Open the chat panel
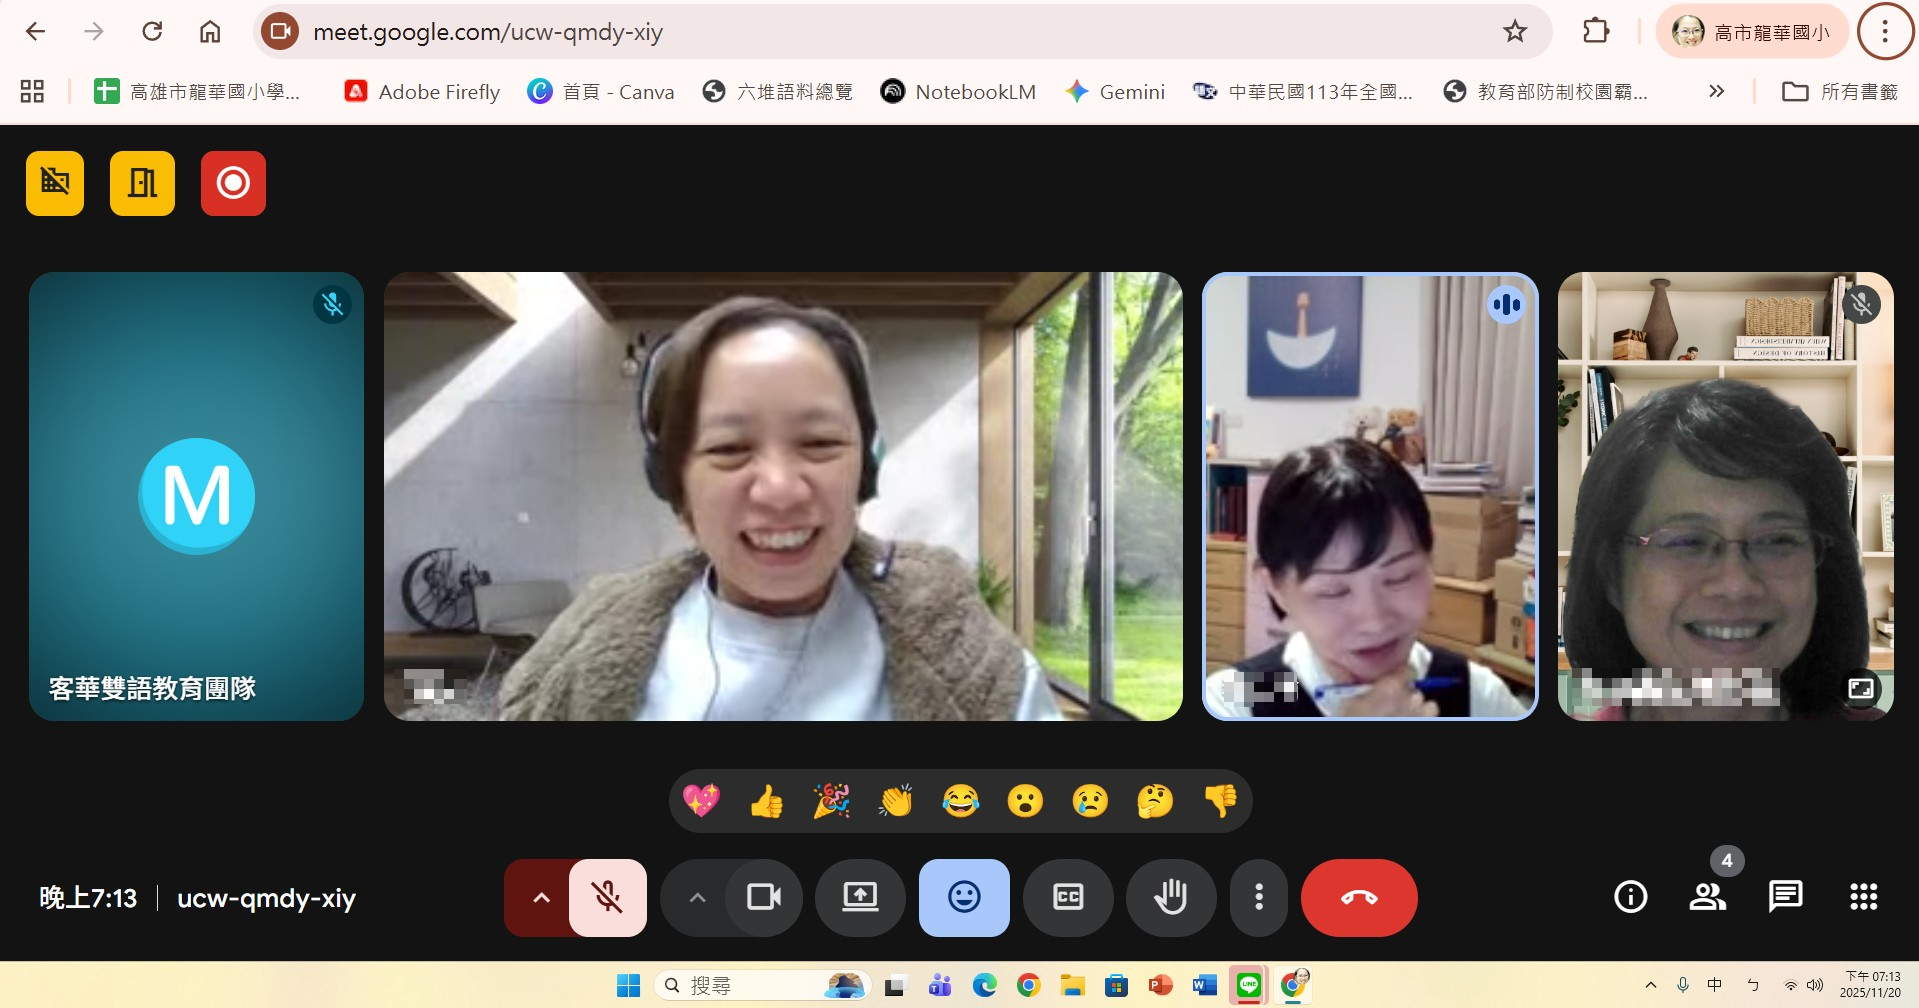Screen dimensions: 1919x1008 1785,897
